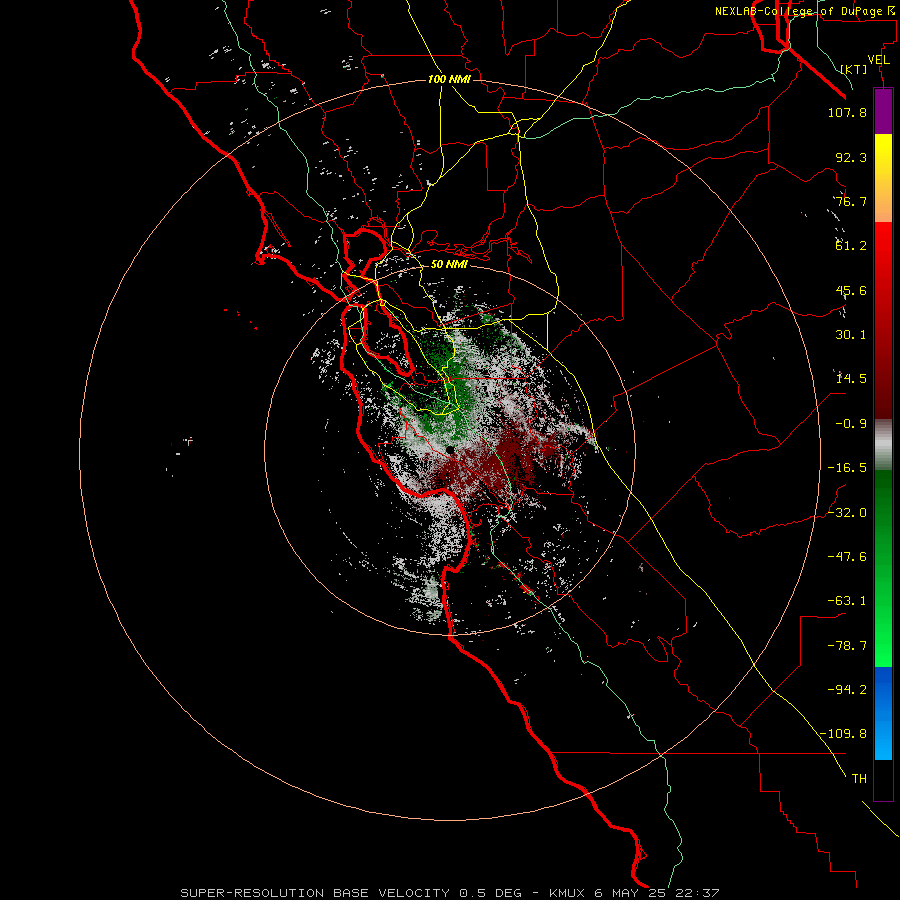
Task: Pick the black TH segment of color bar
Action: click(x=883, y=780)
